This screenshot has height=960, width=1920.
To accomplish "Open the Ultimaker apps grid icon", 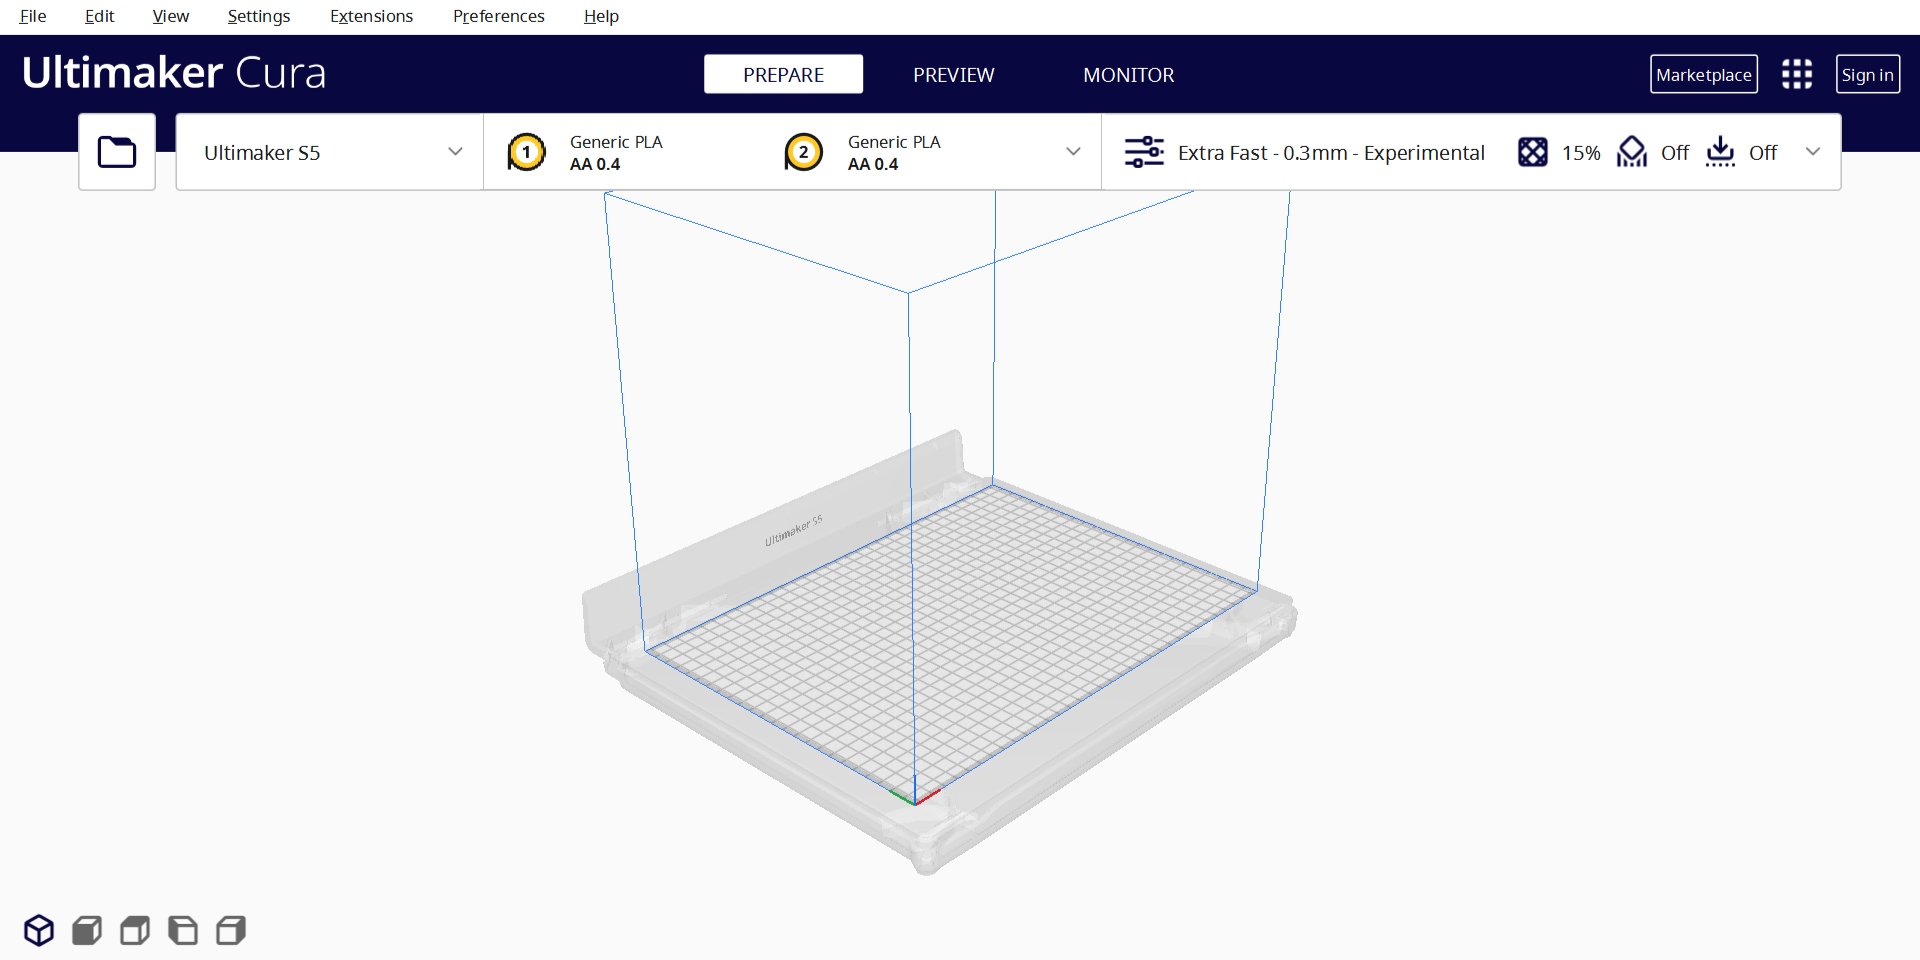I will (1796, 74).
